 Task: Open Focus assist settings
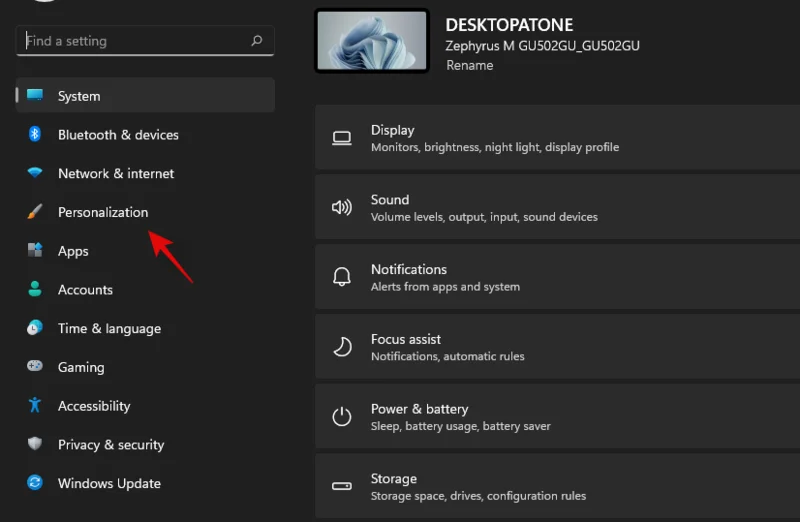(x=558, y=346)
